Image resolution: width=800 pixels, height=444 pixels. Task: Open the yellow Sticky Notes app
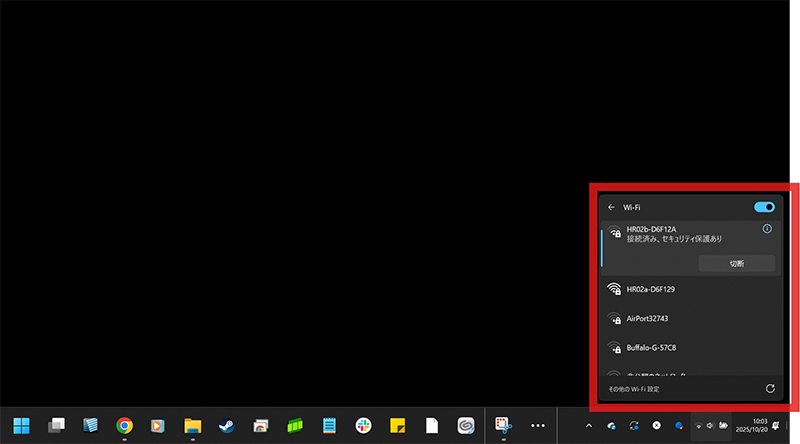(x=397, y=425)
